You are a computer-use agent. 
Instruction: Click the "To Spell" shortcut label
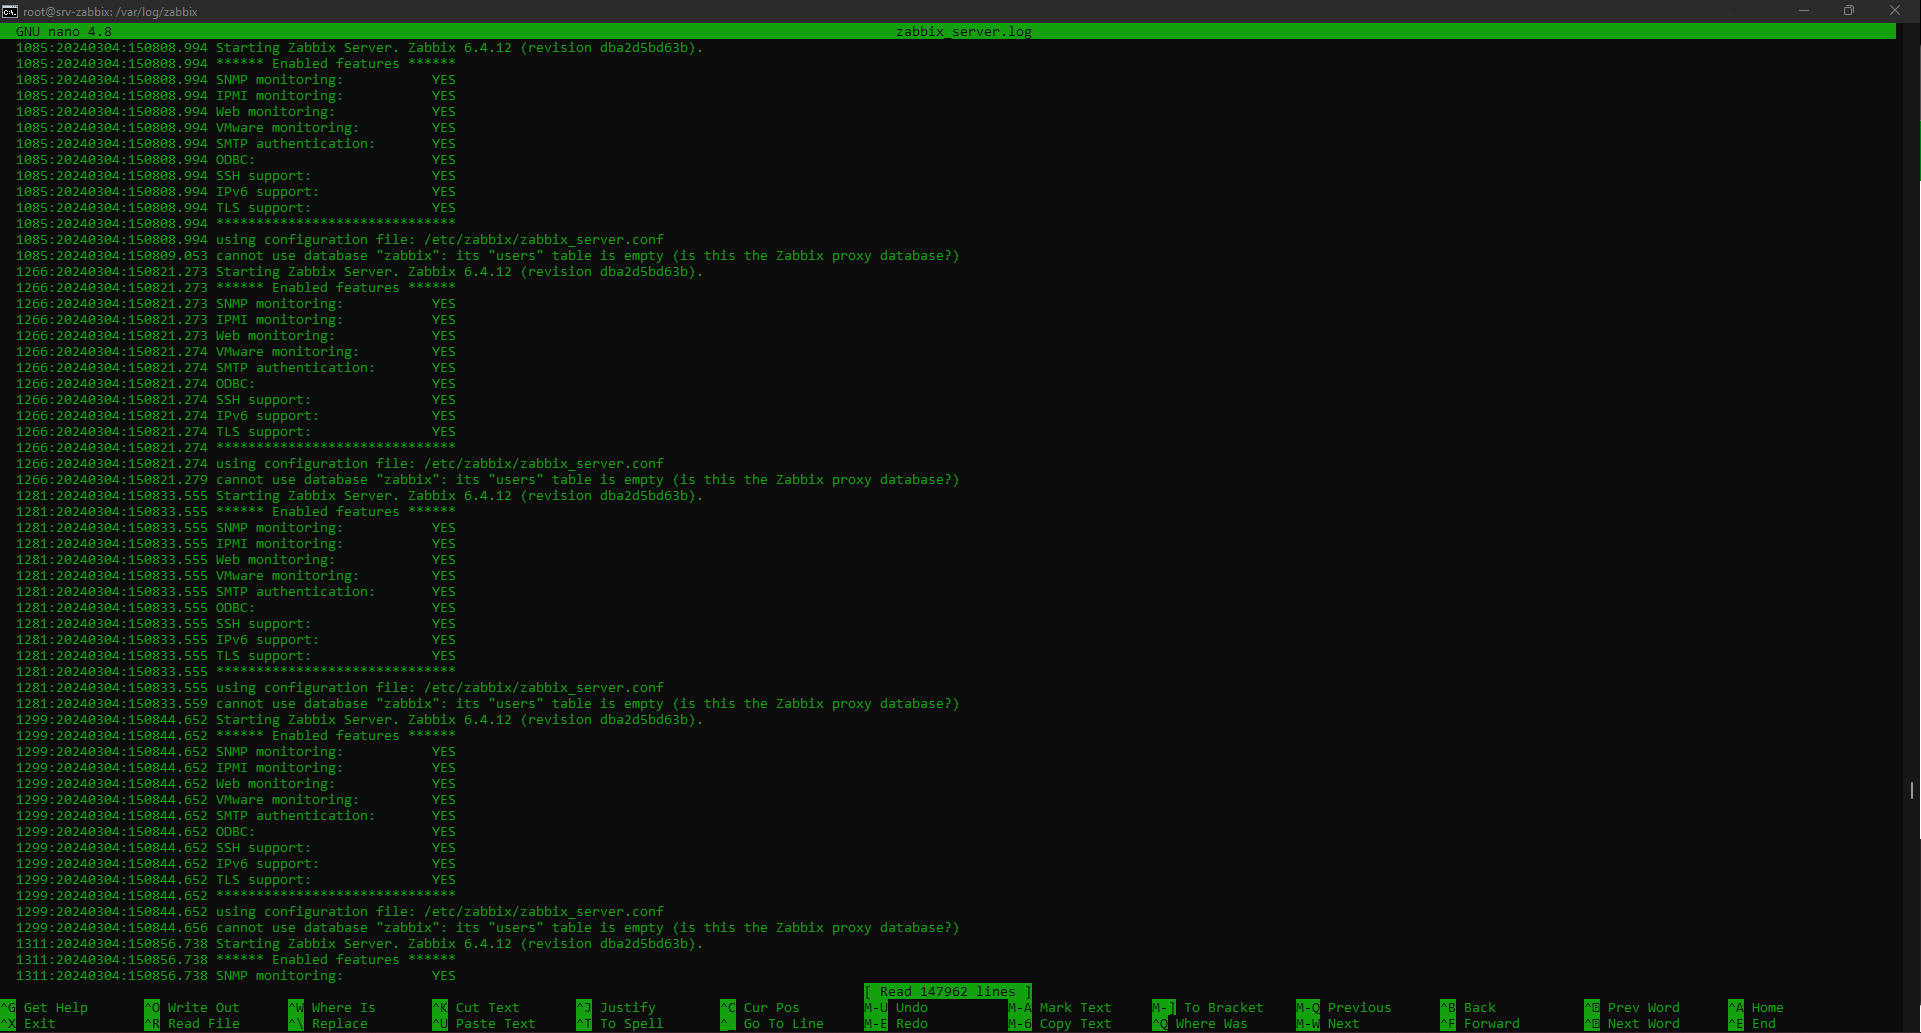pyautogui.click(x=632, y=1024)
